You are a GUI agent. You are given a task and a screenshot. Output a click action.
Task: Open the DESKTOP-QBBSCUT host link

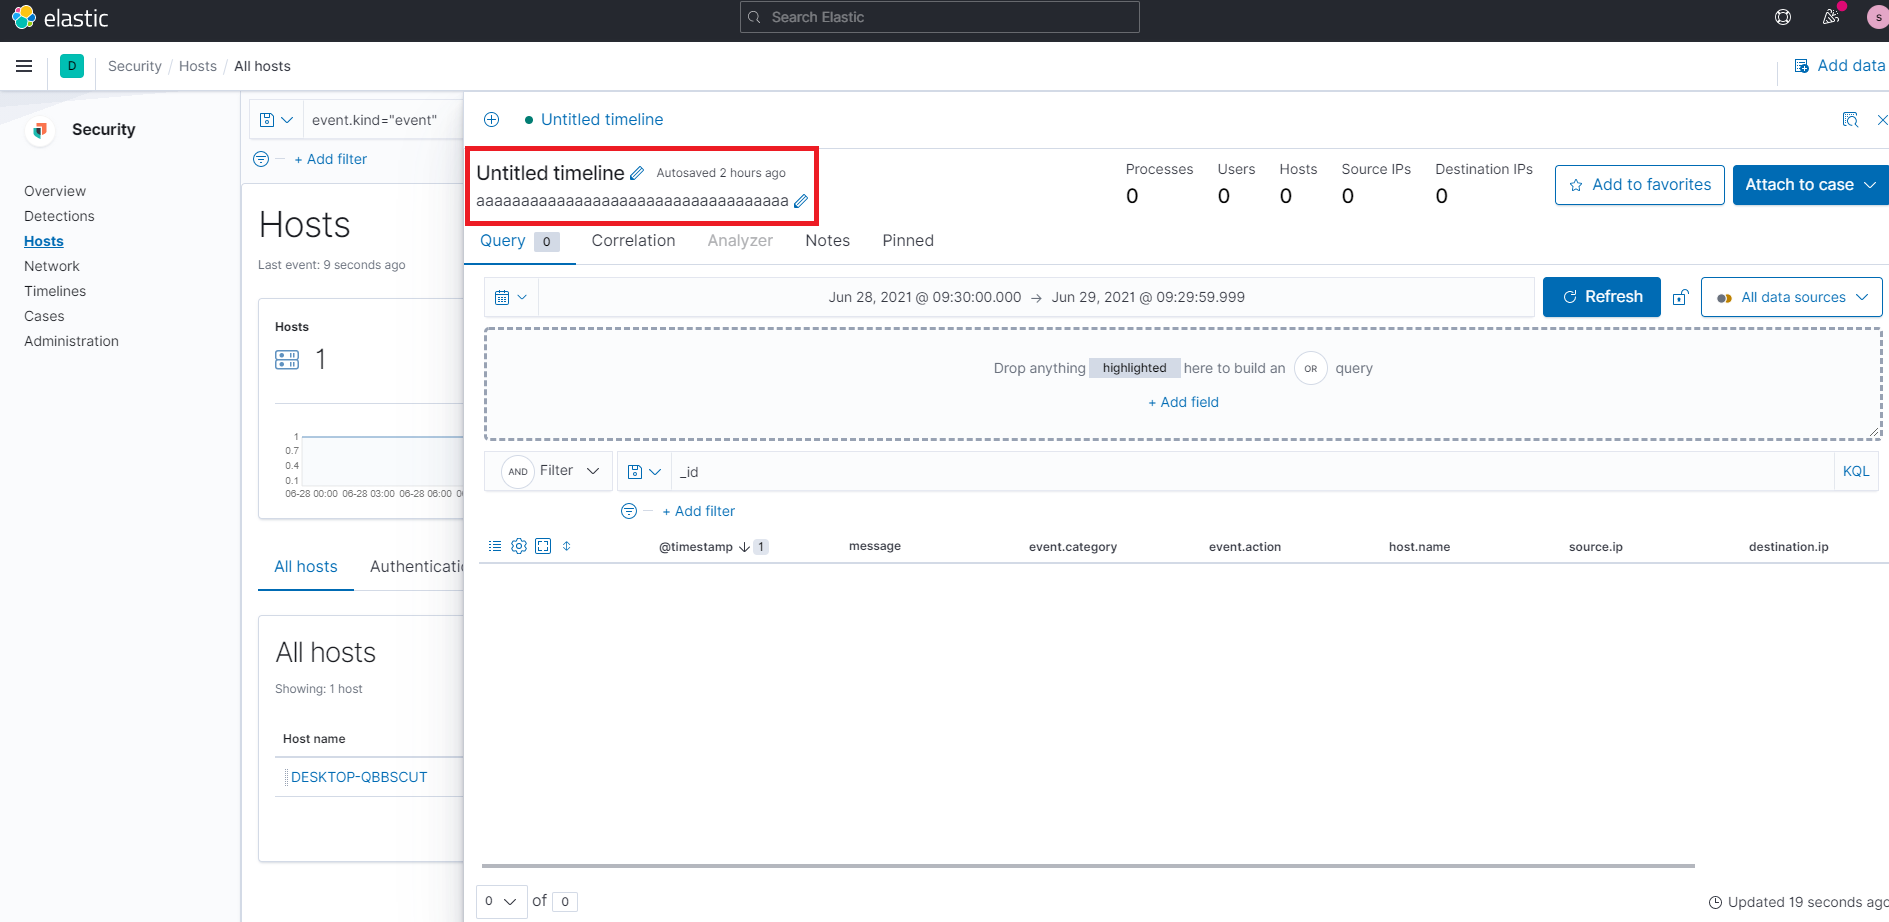360,776
